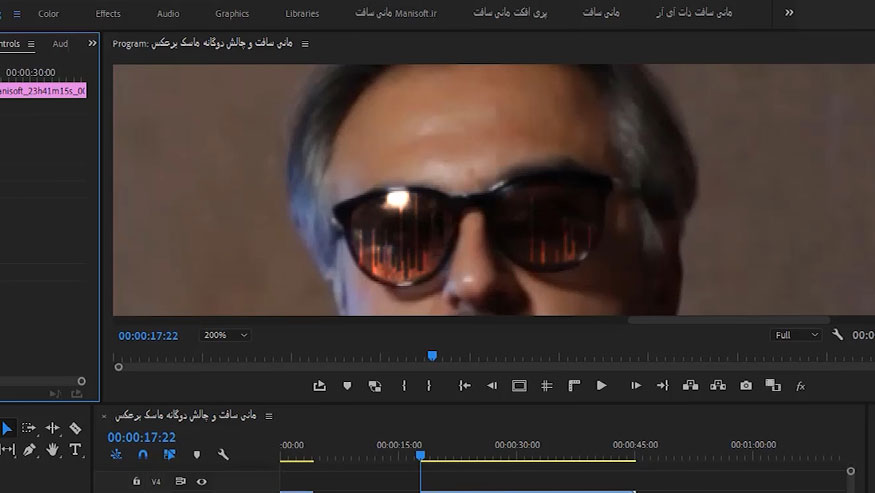
Task: Click the Add Marker button in Program monitor
Action: click(347, 385)
